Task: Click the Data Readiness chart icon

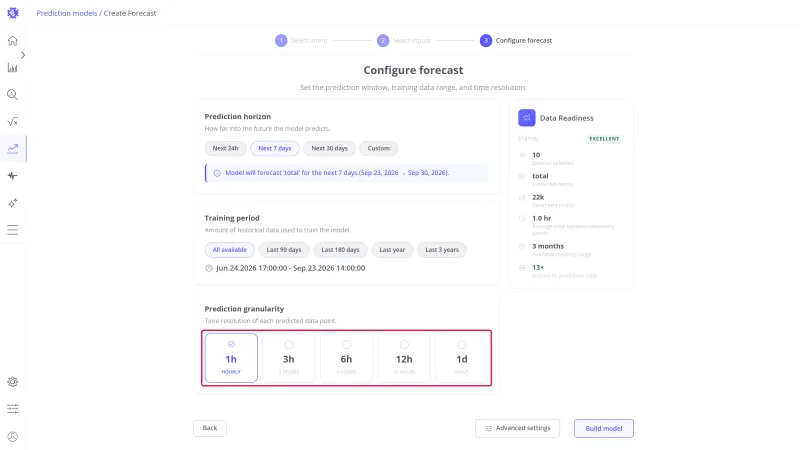Action: [x=527, y=118]
